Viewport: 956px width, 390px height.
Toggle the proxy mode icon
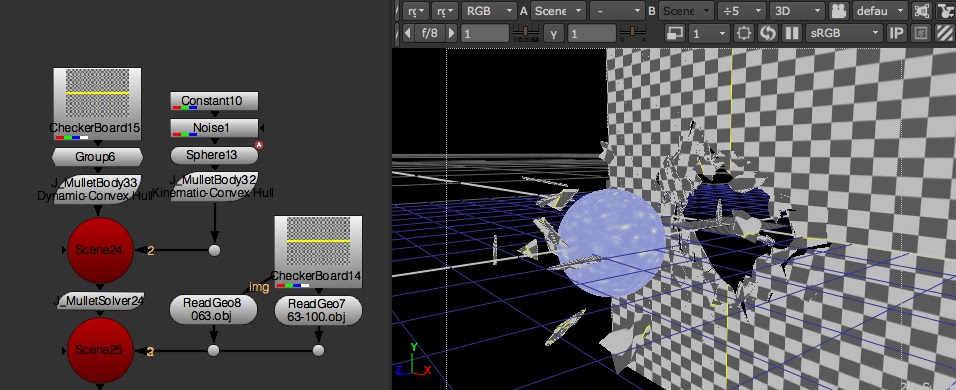(x=674, y=33)
